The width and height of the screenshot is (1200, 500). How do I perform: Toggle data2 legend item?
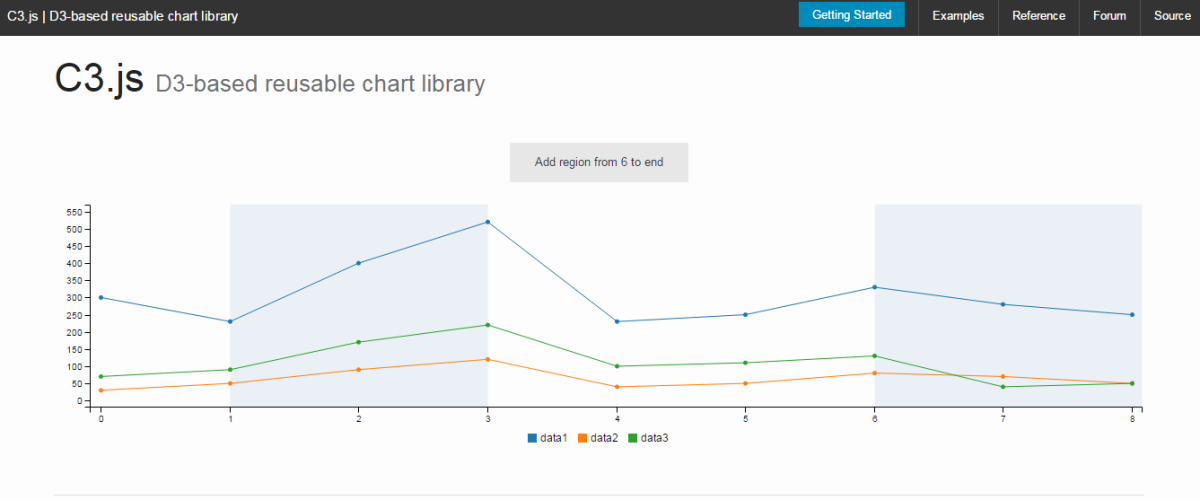[598, 438]
